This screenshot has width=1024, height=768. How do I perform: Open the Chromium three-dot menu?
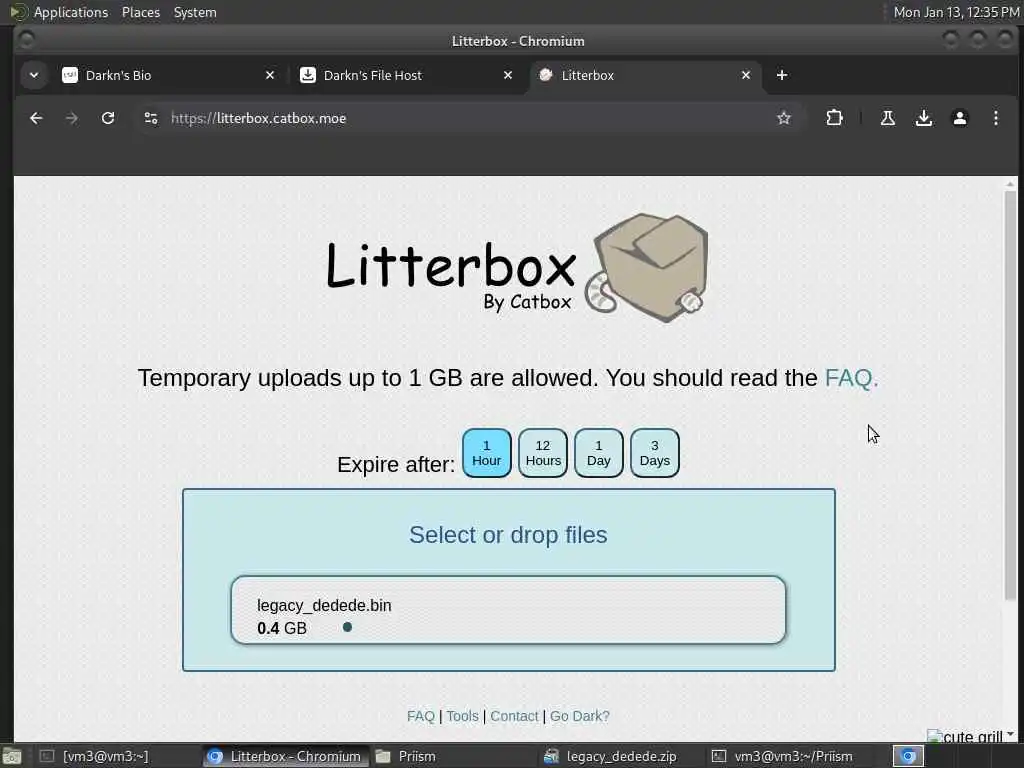(x=995, y=118)
